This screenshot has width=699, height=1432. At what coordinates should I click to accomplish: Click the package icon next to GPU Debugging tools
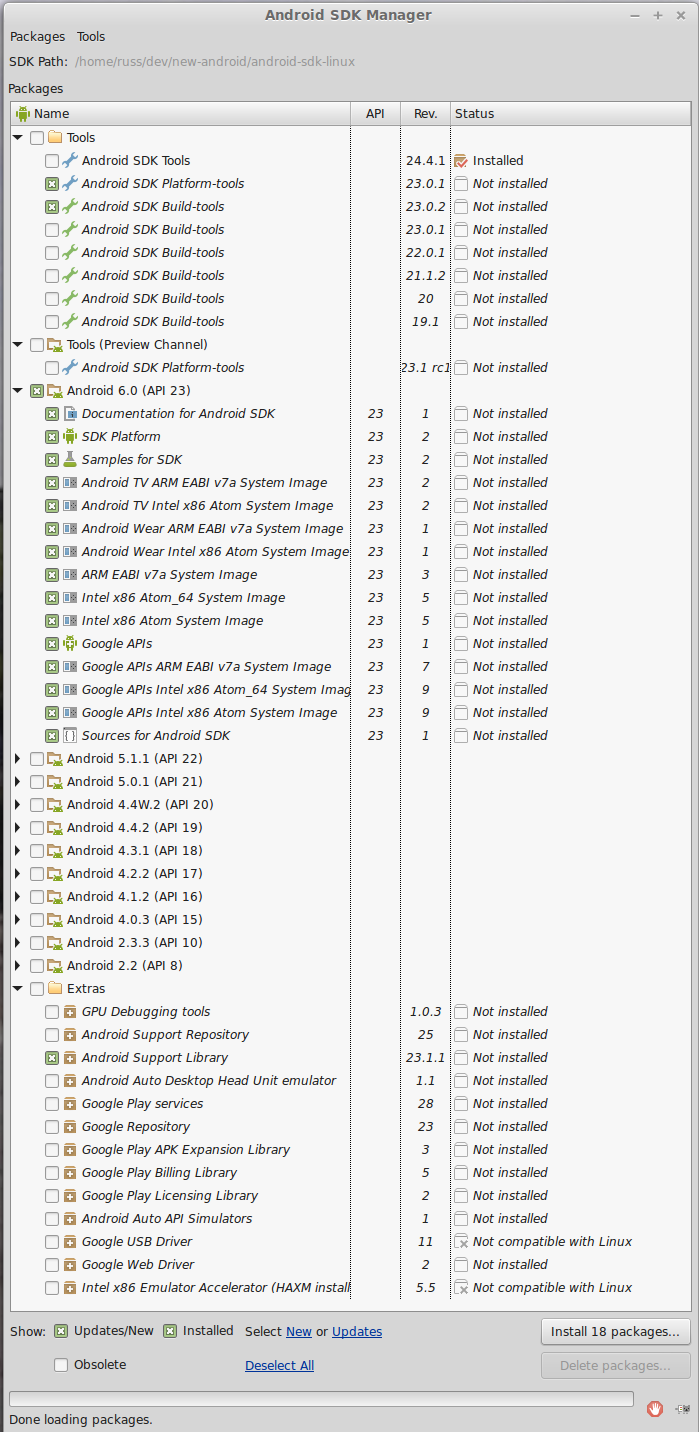pos(70,1011)
